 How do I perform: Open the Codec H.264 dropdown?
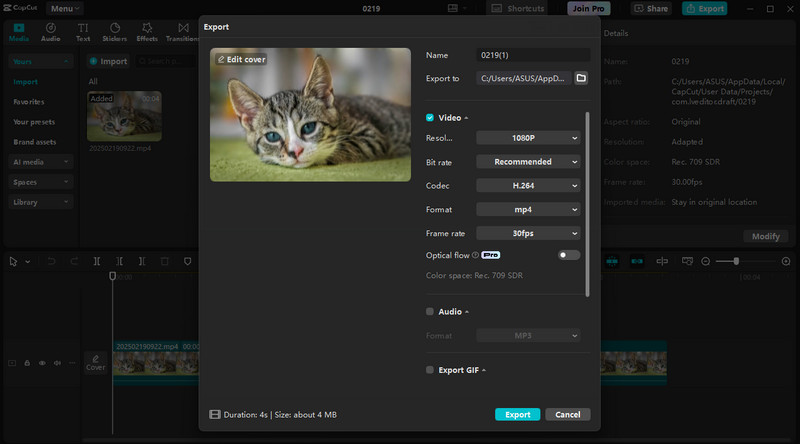point(528,186)
